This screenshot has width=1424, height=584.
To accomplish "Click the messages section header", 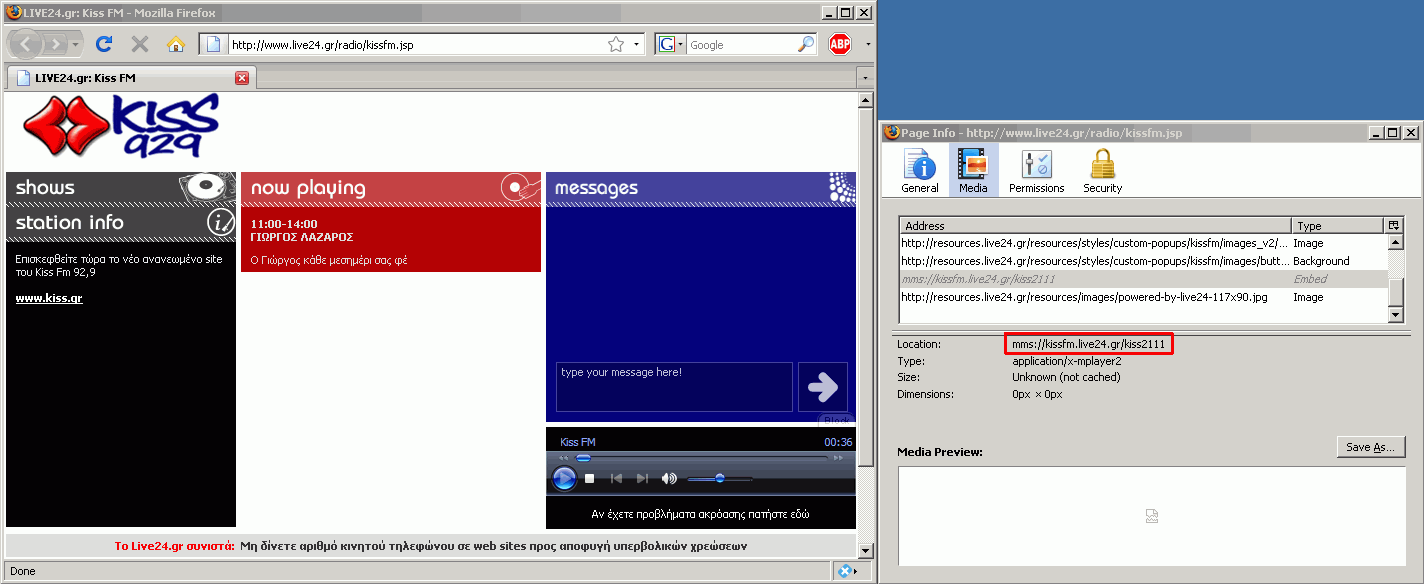I will (701, 188).
